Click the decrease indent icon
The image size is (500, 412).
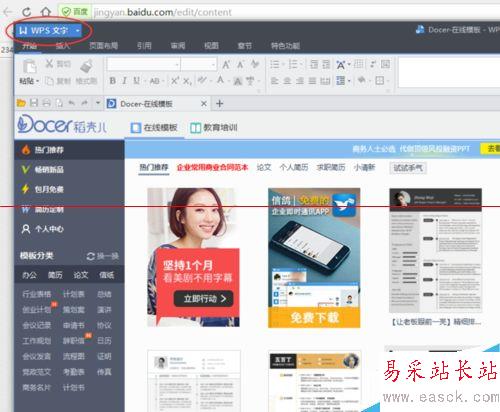click(x=314, y=64)
